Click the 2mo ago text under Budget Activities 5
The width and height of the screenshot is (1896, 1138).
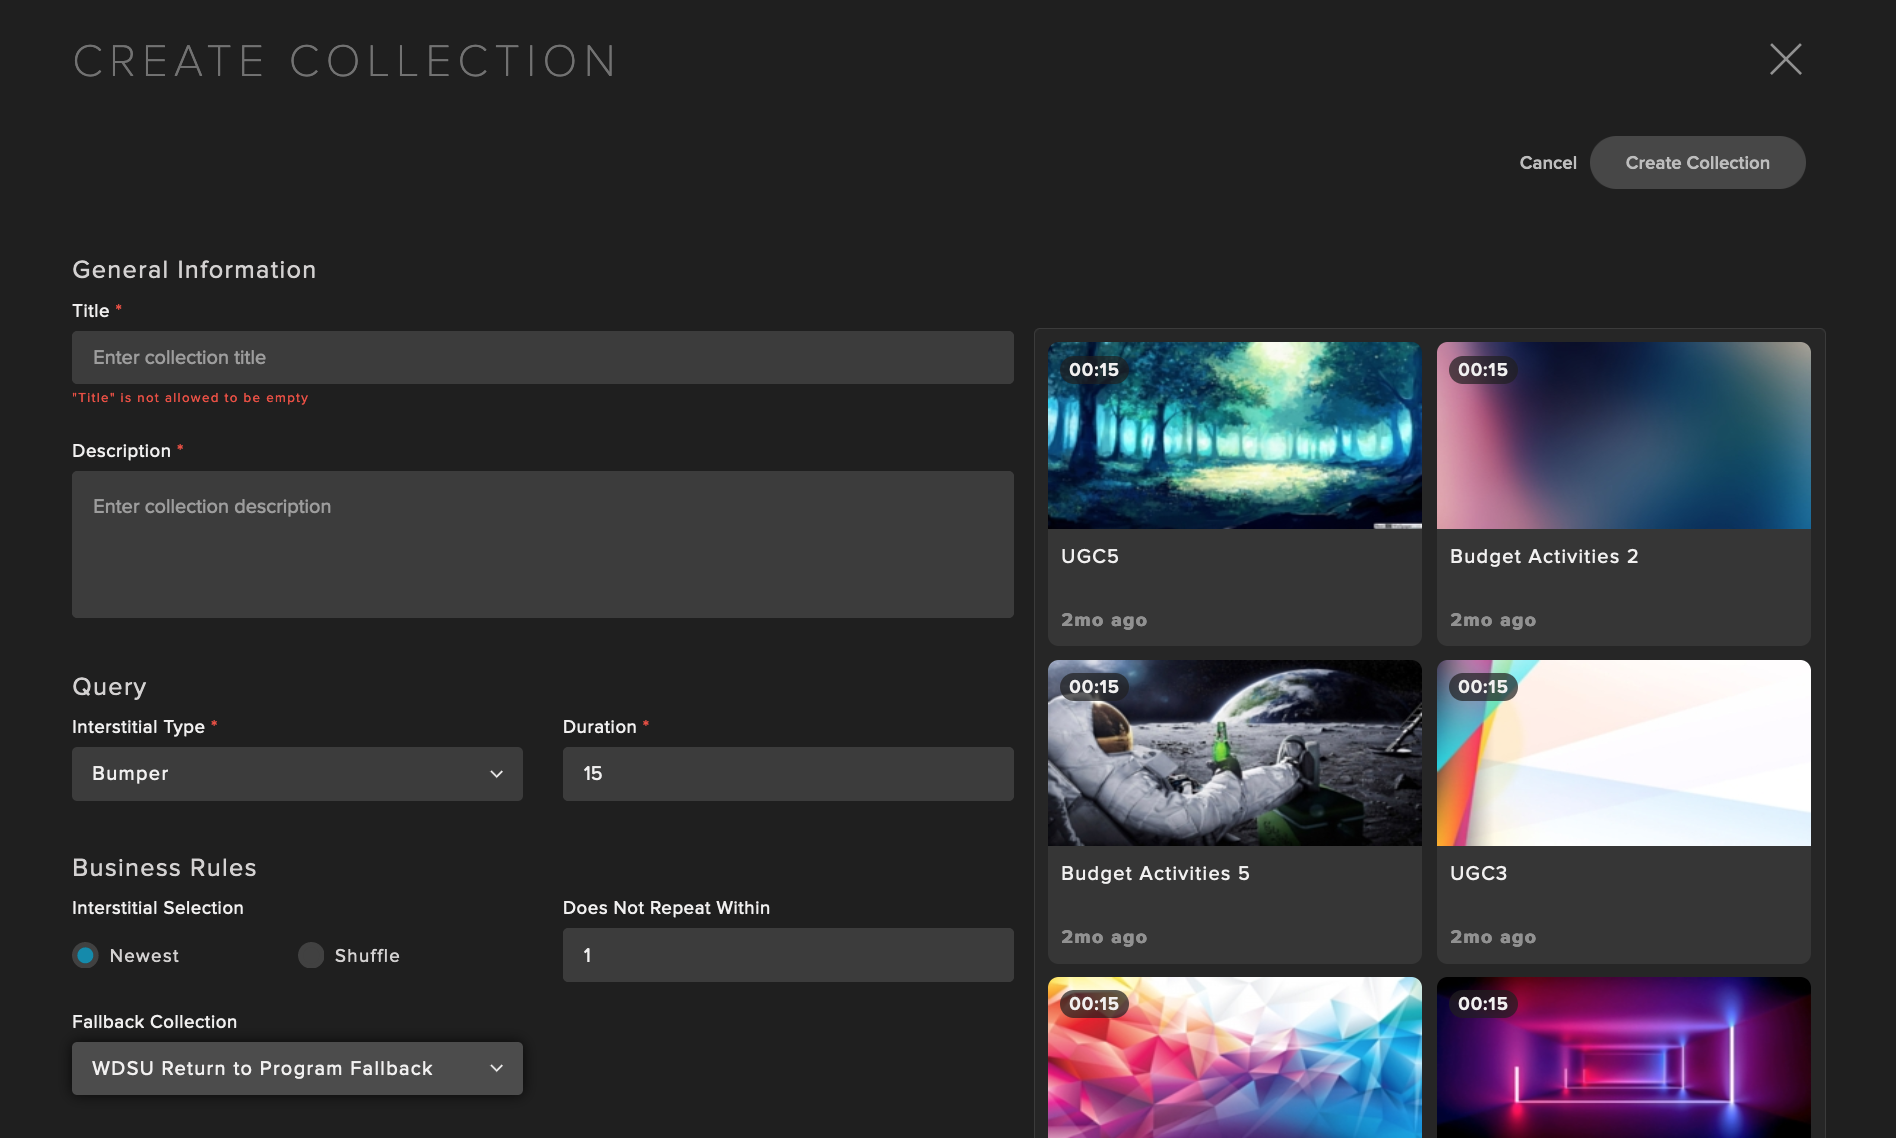click(x=1104, y=937)
